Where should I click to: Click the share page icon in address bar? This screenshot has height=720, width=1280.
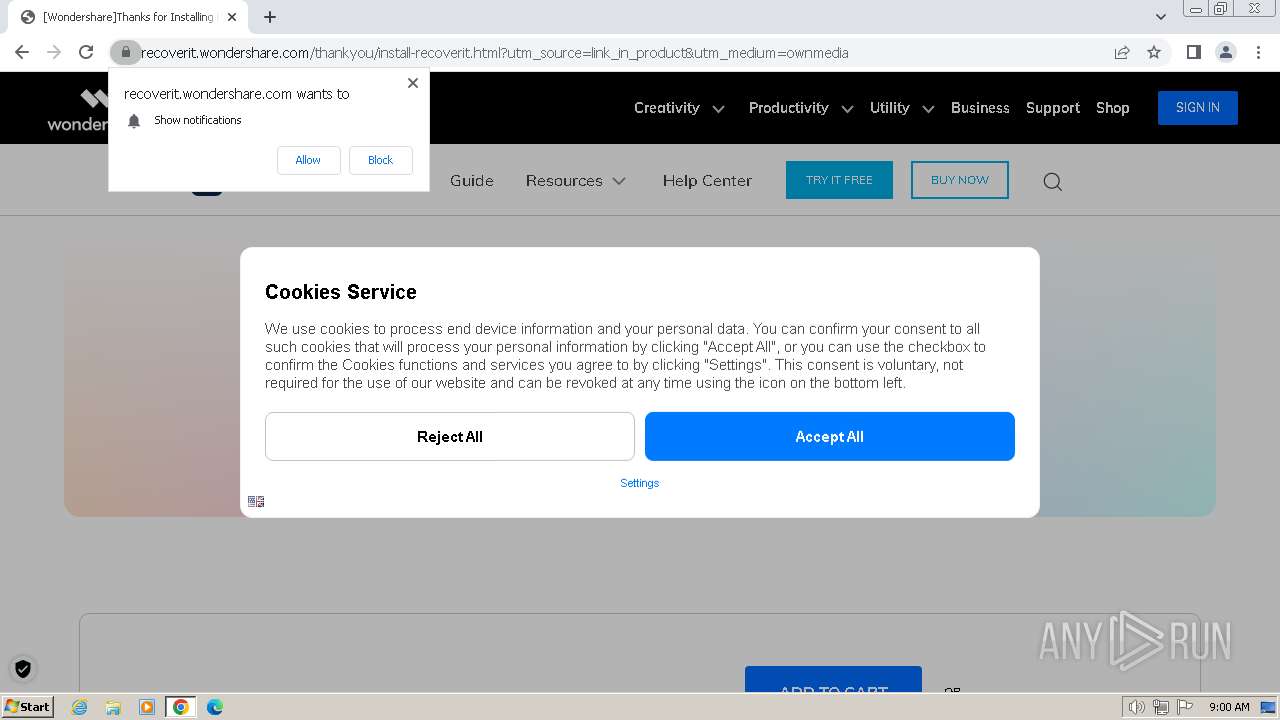coord(1122,52)
